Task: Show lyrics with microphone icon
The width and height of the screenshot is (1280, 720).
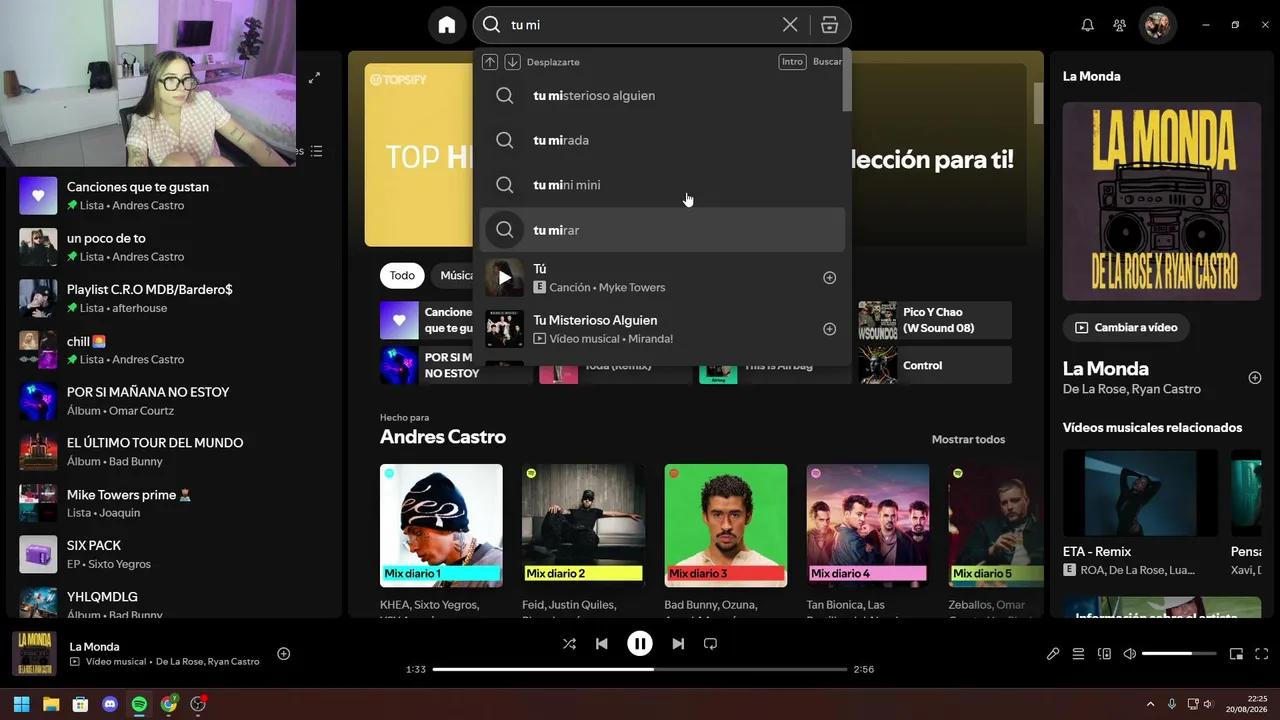Action: tap(1053, 654)
